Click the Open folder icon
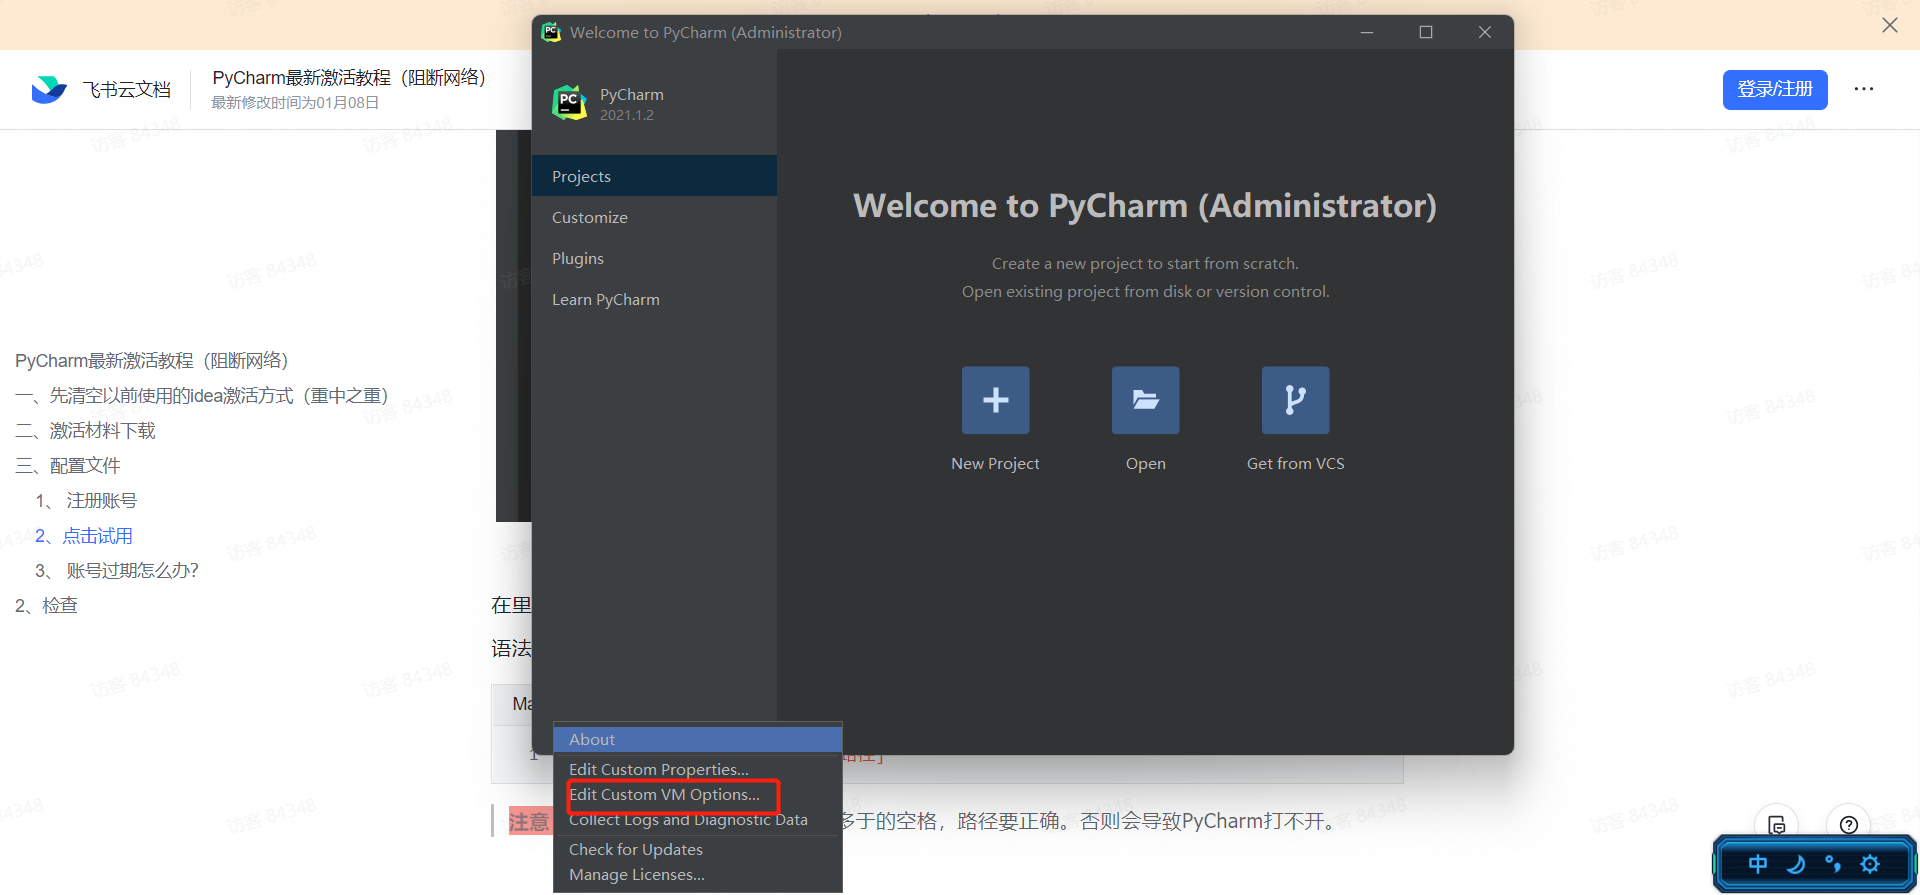Image resolution: width=1920 pixels, height=895 pixels. click(1145, 400)
